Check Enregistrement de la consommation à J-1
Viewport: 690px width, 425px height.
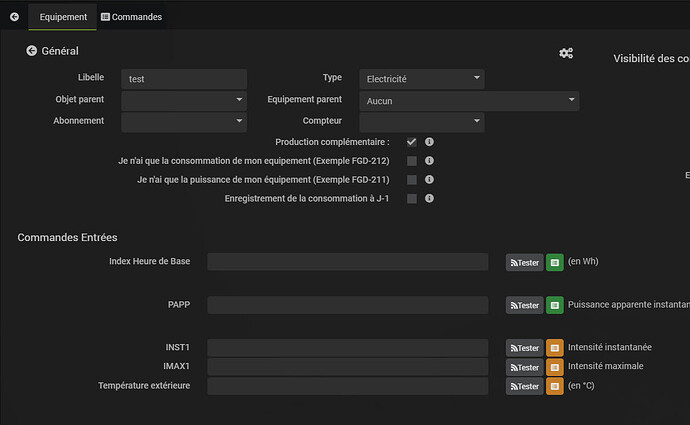point(411,199)
